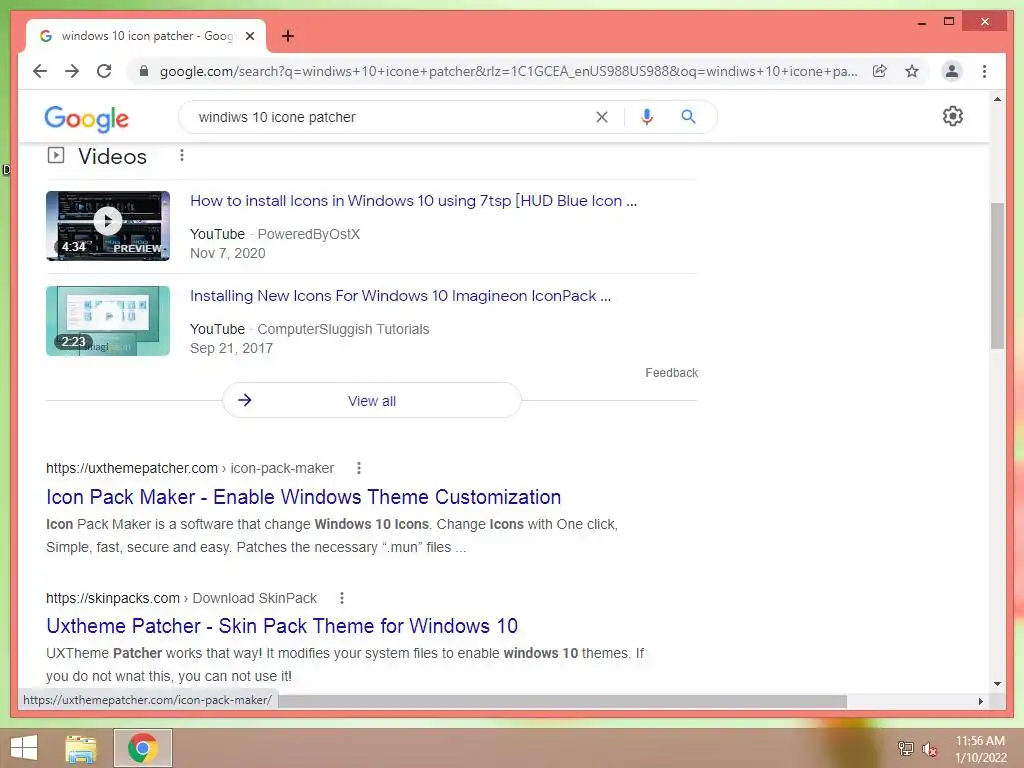Screen dimensions: 1024x768
Task: Open Videos section options menu
Action: pos(182,155)
